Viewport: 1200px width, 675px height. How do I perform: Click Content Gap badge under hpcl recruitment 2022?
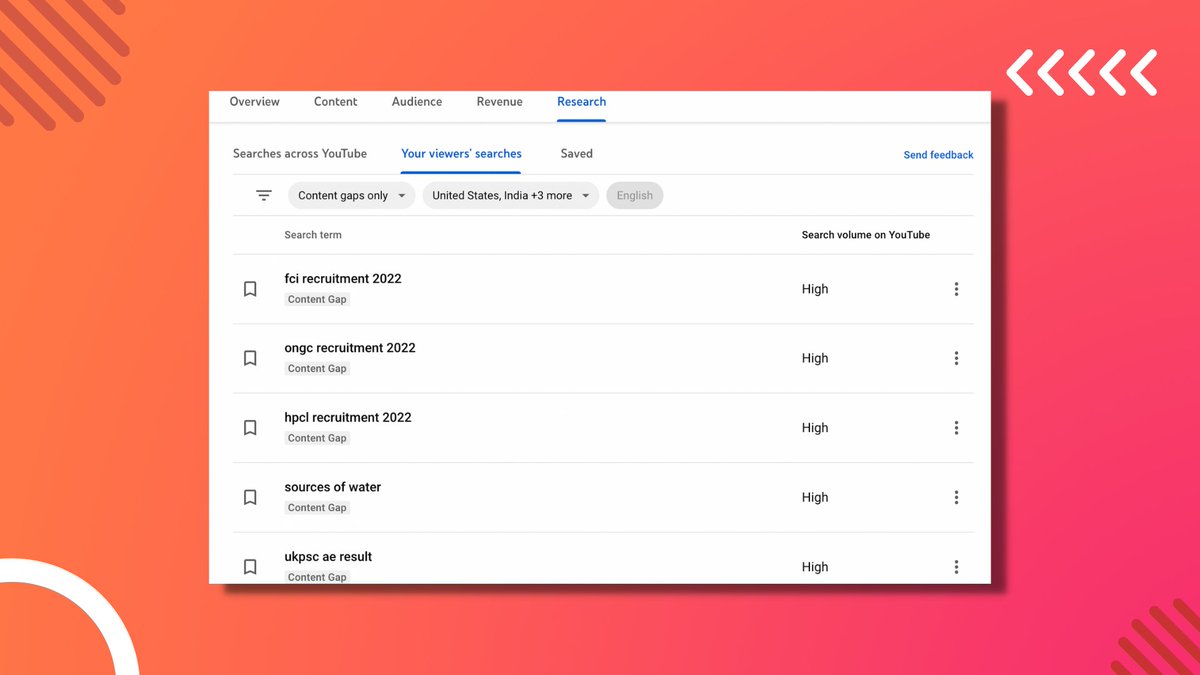click(x=317, y=439)
